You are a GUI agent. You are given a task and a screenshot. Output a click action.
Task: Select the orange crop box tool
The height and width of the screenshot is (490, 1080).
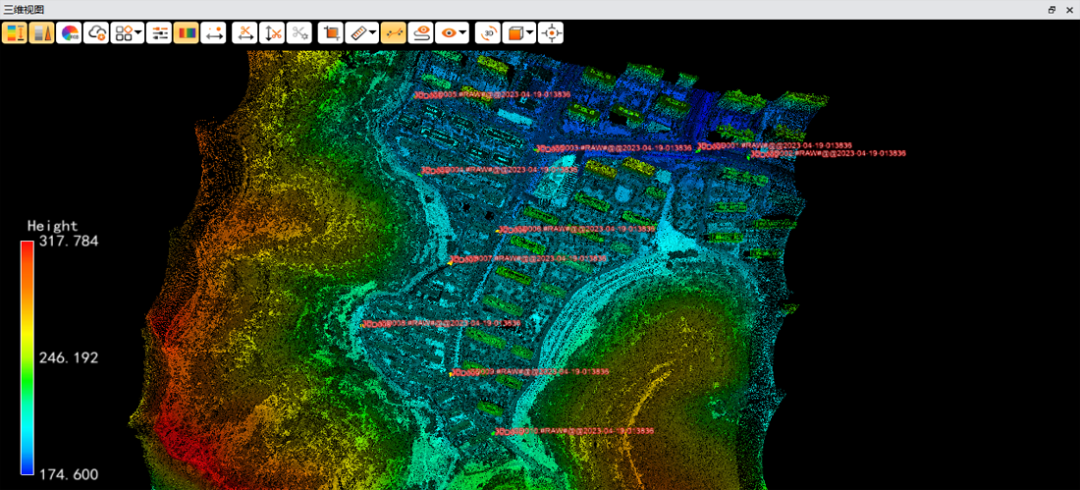pos(331,33)
